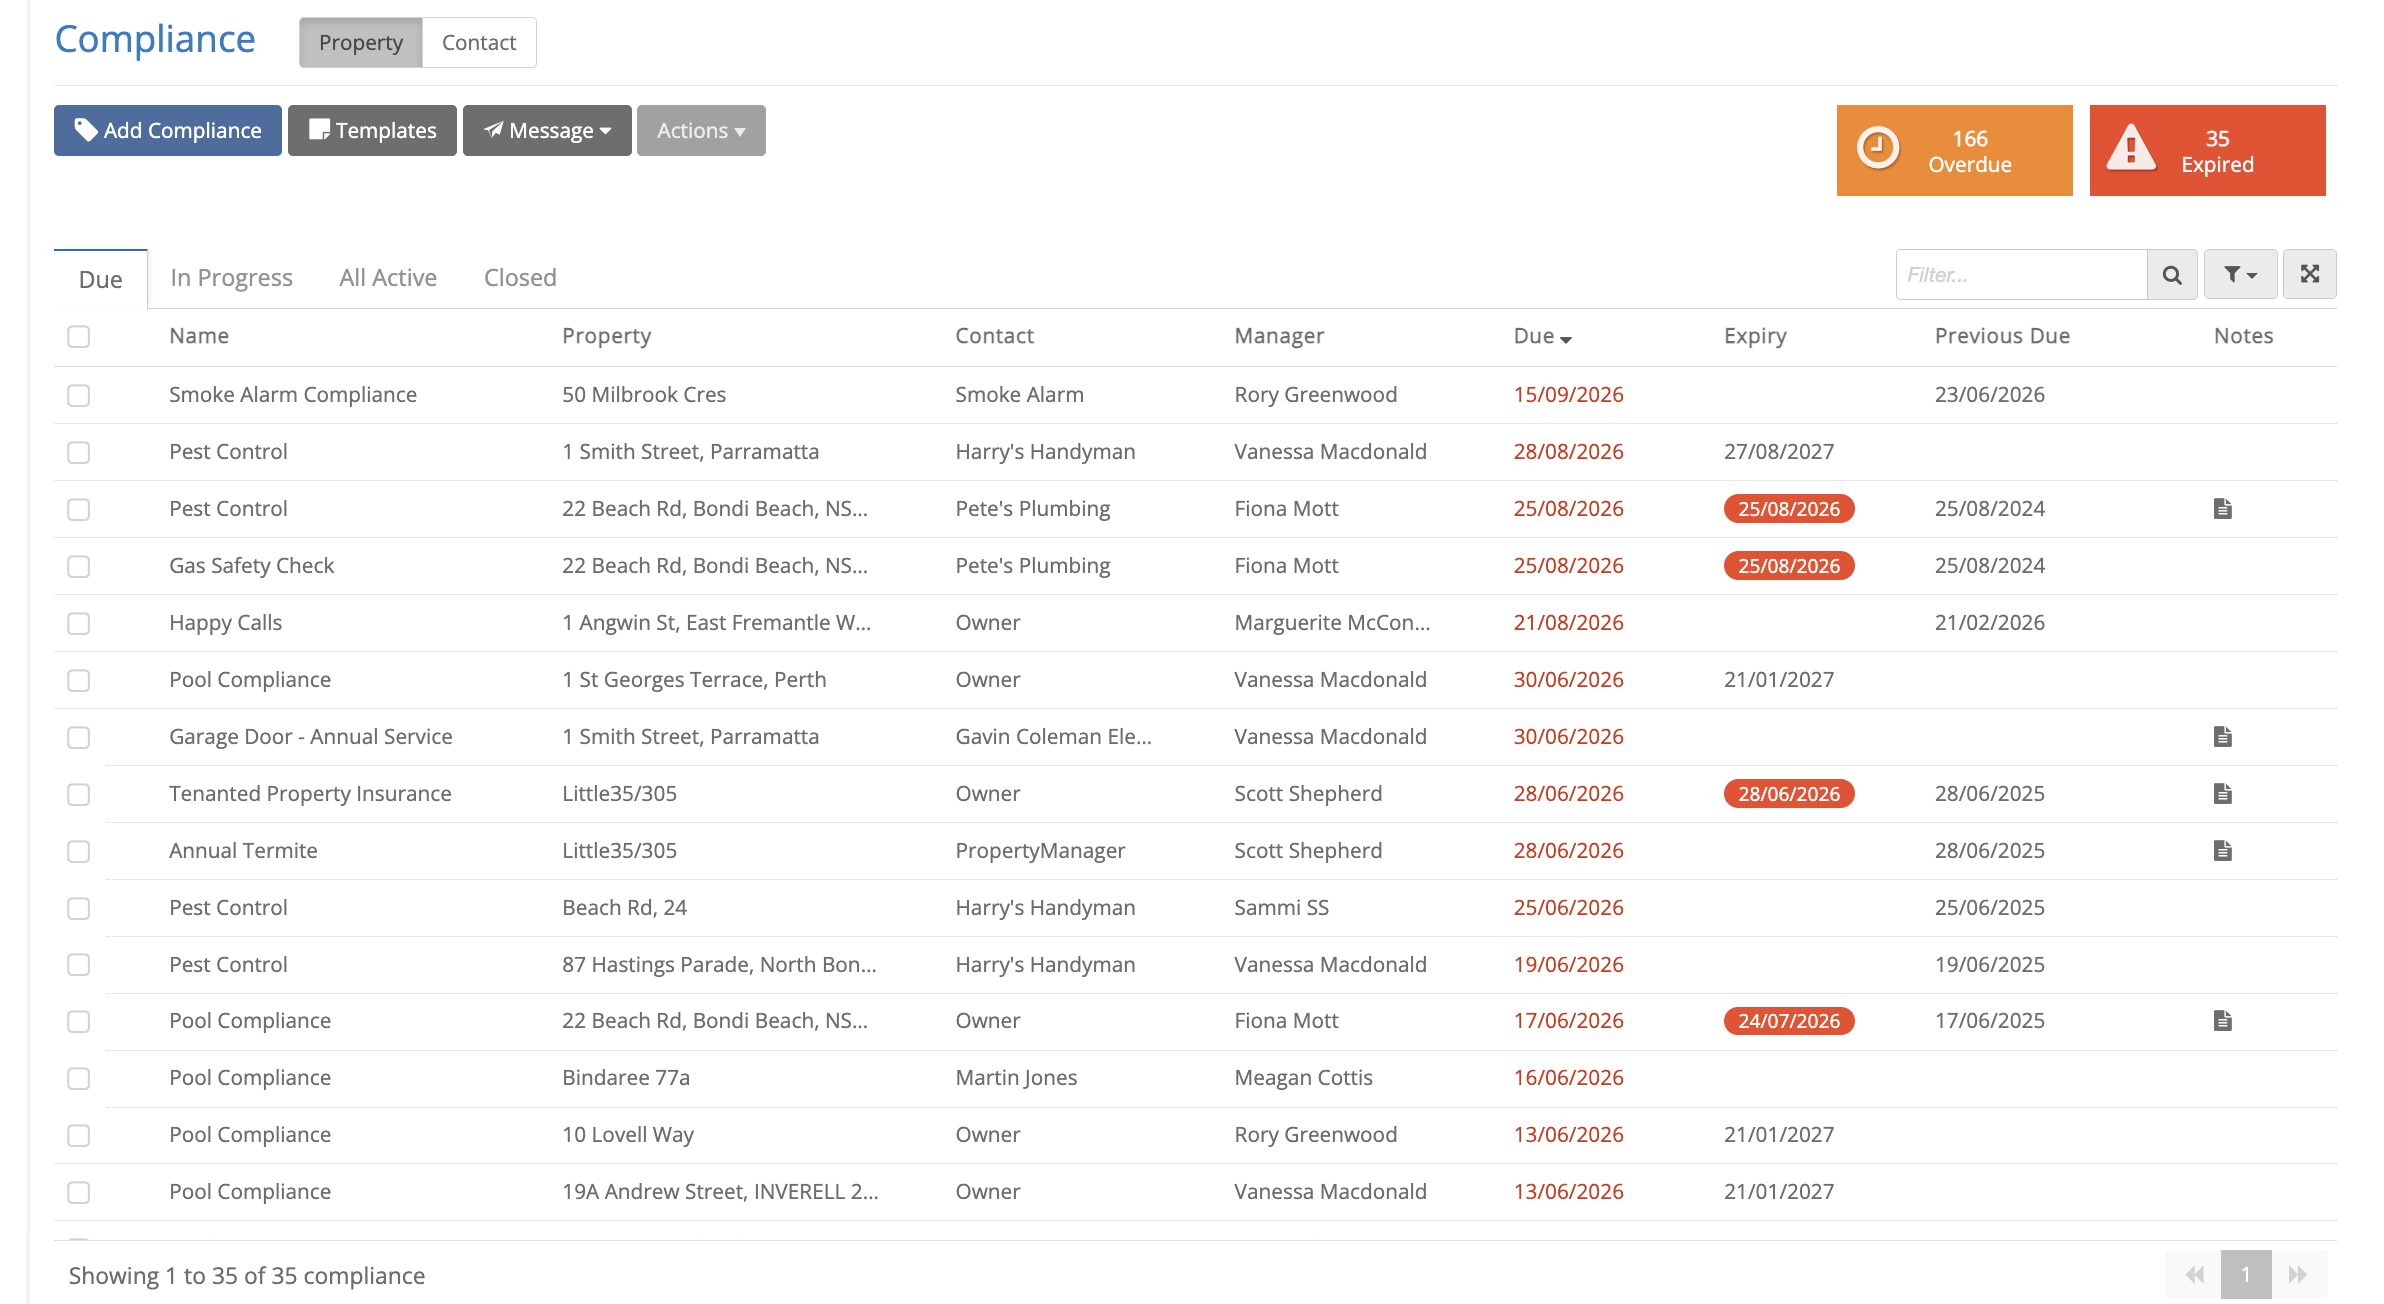The image size is (2384, 1304).
Task: Open the Actions dropdown
Action: pos(701,131)
